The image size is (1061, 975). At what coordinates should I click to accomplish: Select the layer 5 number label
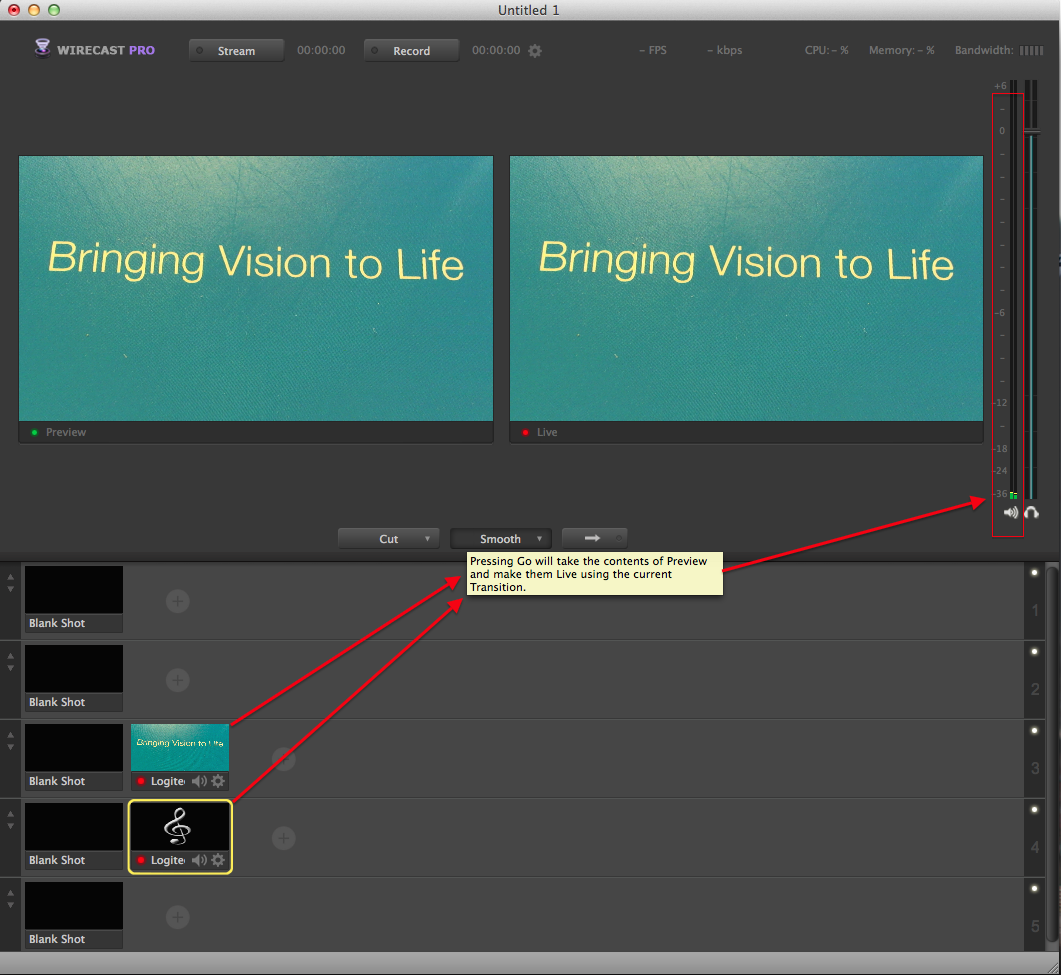point(1036,925)
